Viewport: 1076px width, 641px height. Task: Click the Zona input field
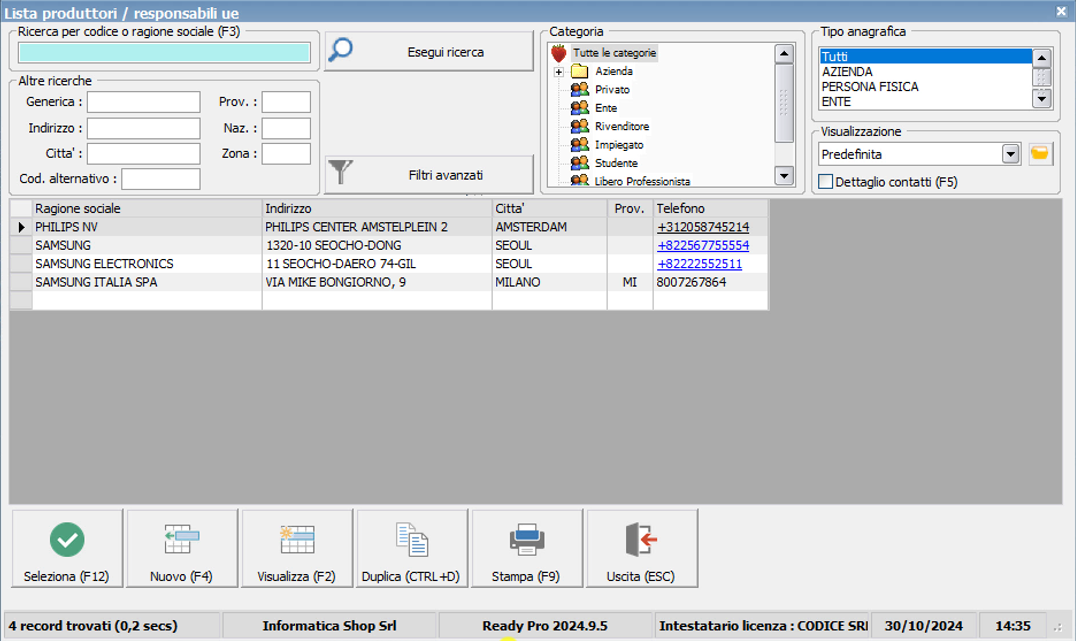(x=286, y=154)
